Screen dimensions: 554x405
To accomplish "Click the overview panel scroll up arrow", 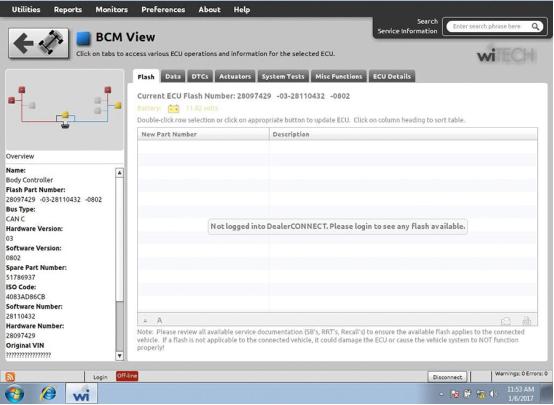I will pyautogui.click(x=119, y=173).
